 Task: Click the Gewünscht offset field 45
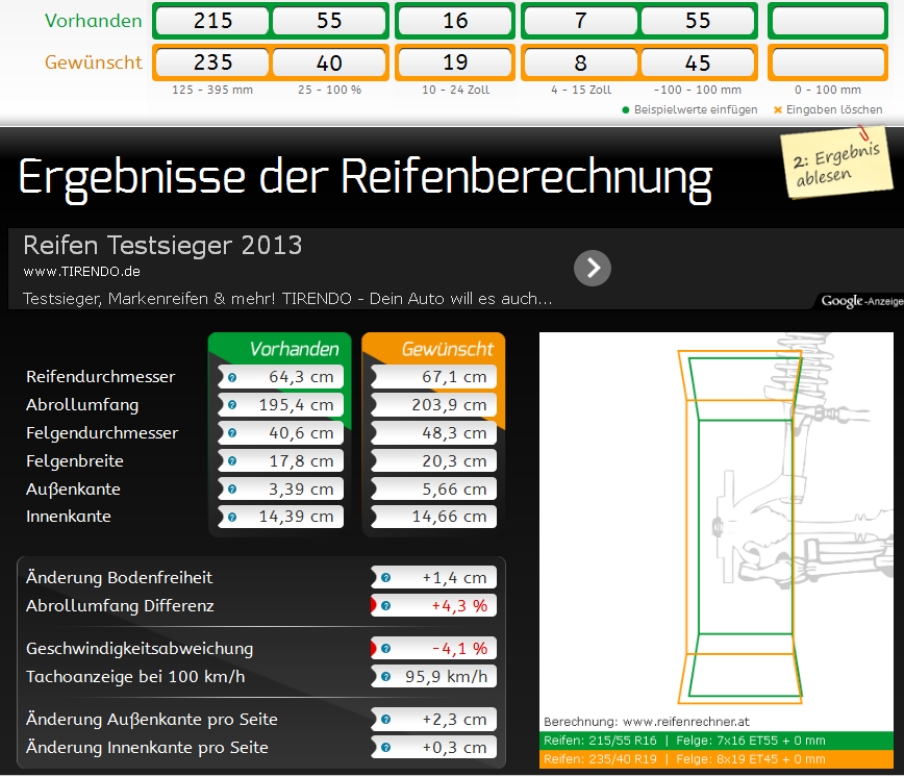(x=697, y=63)
